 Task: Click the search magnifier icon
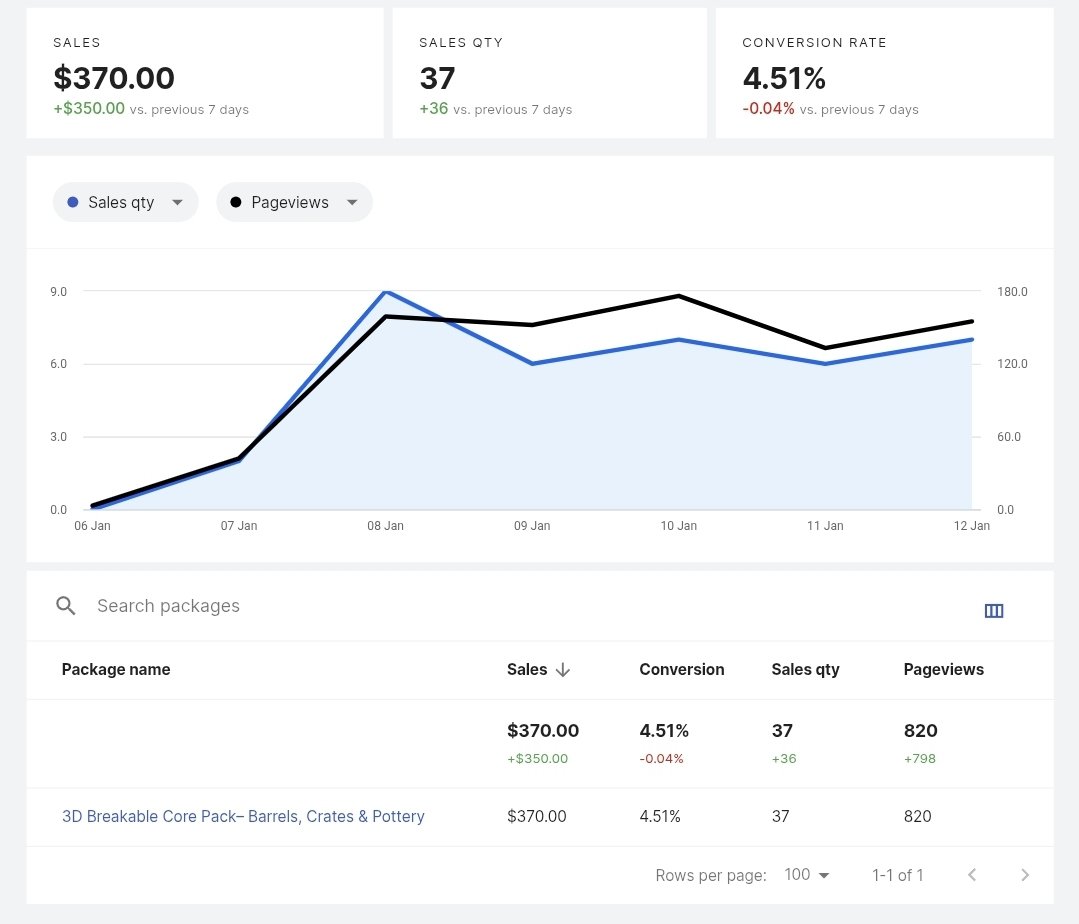(65, 605)
